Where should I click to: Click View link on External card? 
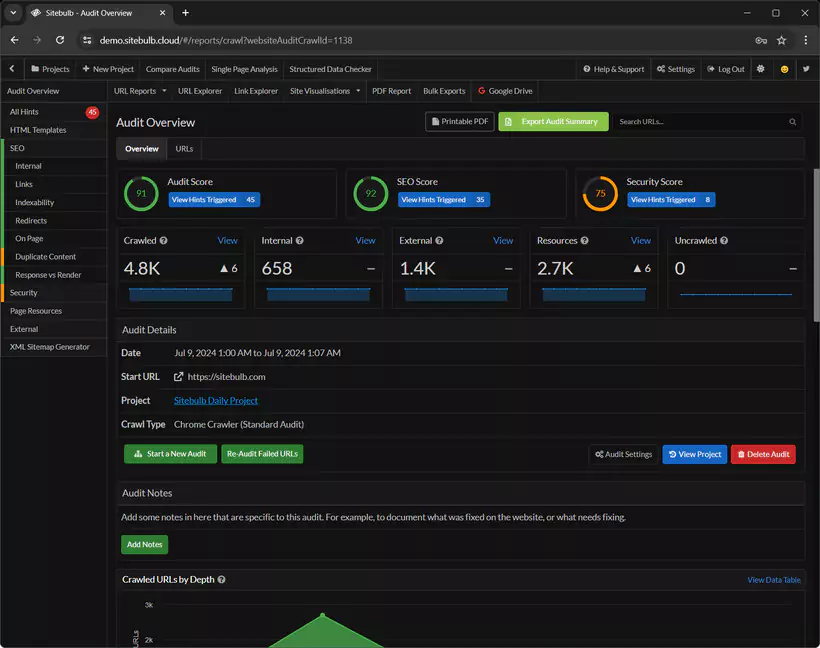point(503,241)
